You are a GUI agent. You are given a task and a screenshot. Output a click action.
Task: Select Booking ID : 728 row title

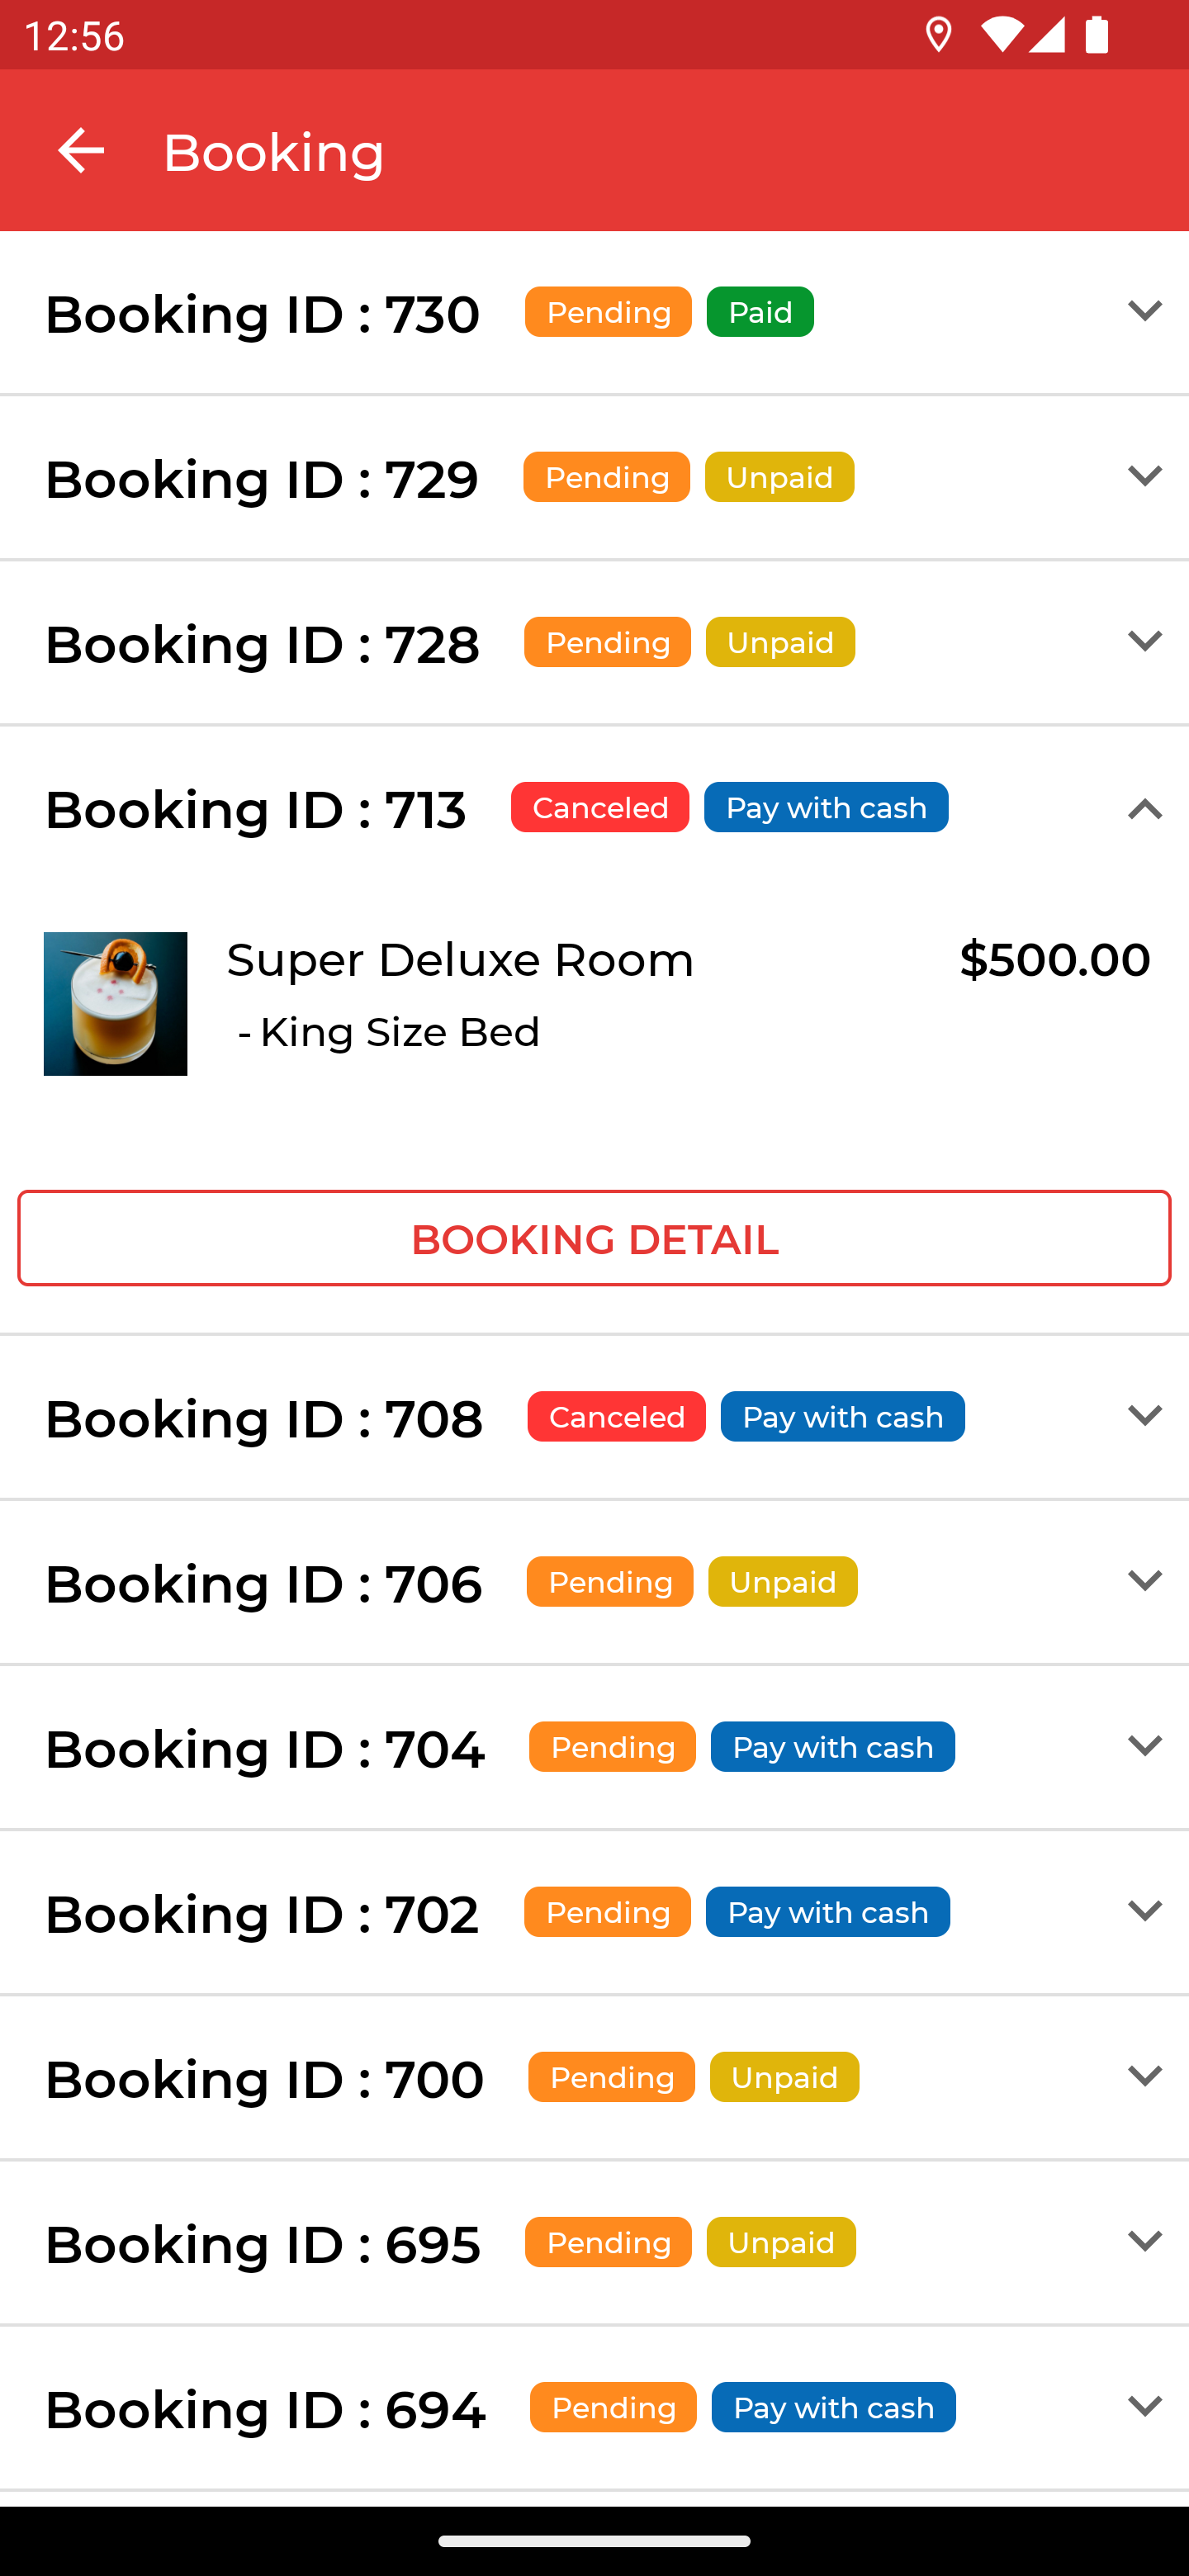[x=262, y=644]
